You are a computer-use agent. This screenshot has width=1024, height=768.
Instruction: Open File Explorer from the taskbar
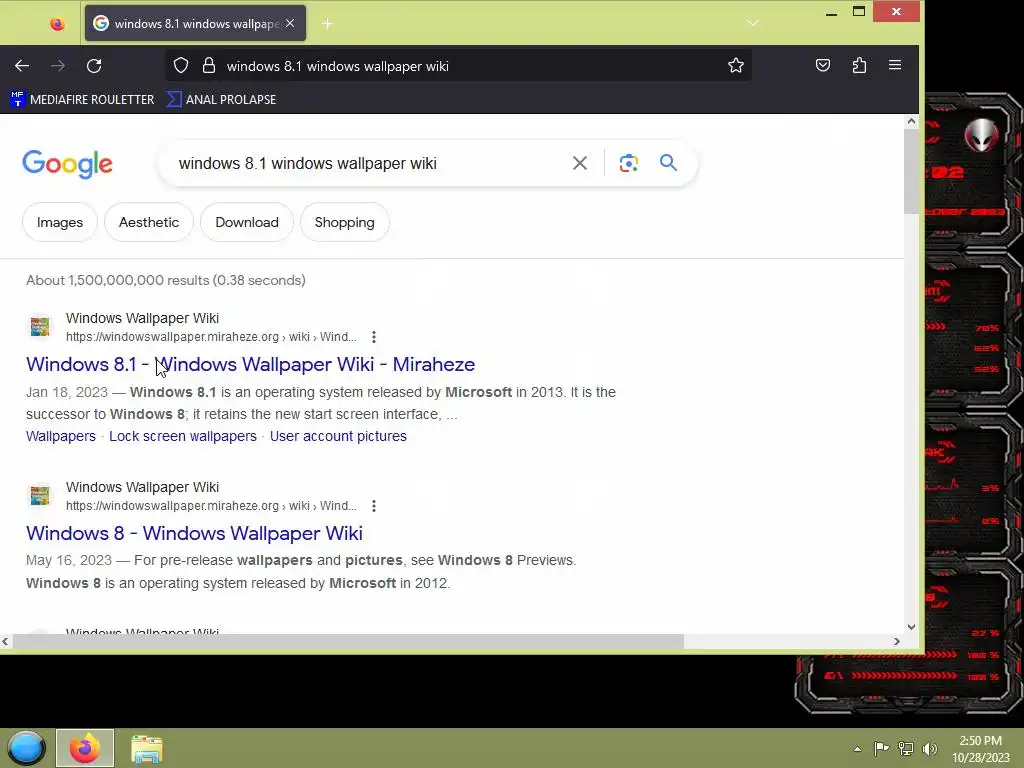(146, 749)
